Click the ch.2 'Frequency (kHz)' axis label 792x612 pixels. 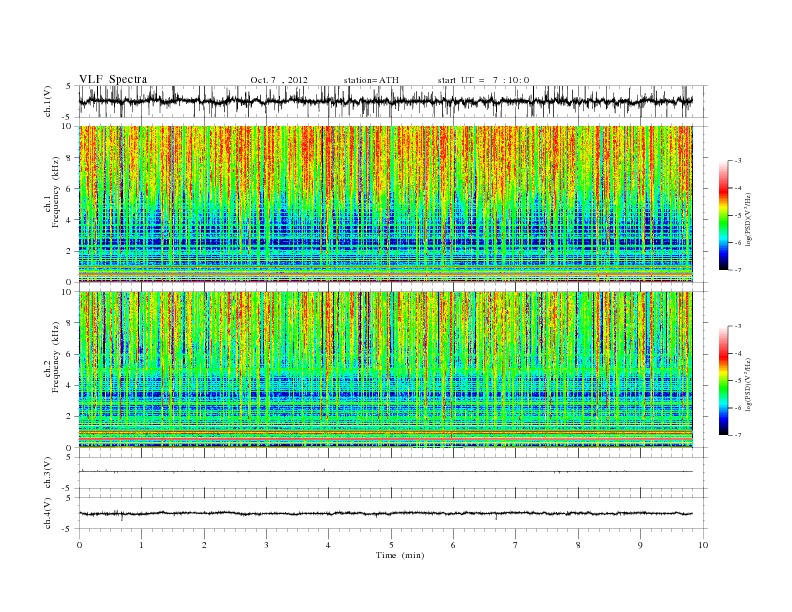click(x=55, y=357)
